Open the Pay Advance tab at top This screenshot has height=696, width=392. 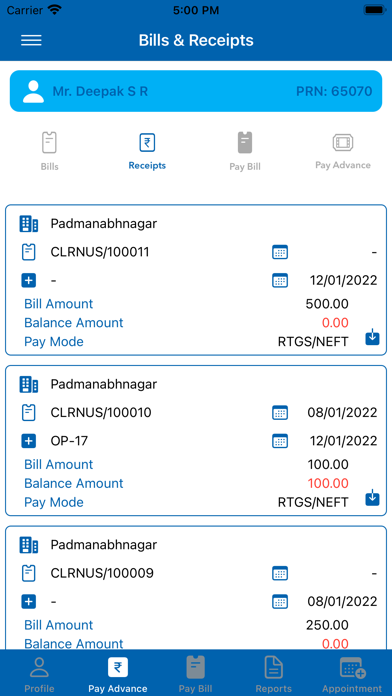(343, 151)
